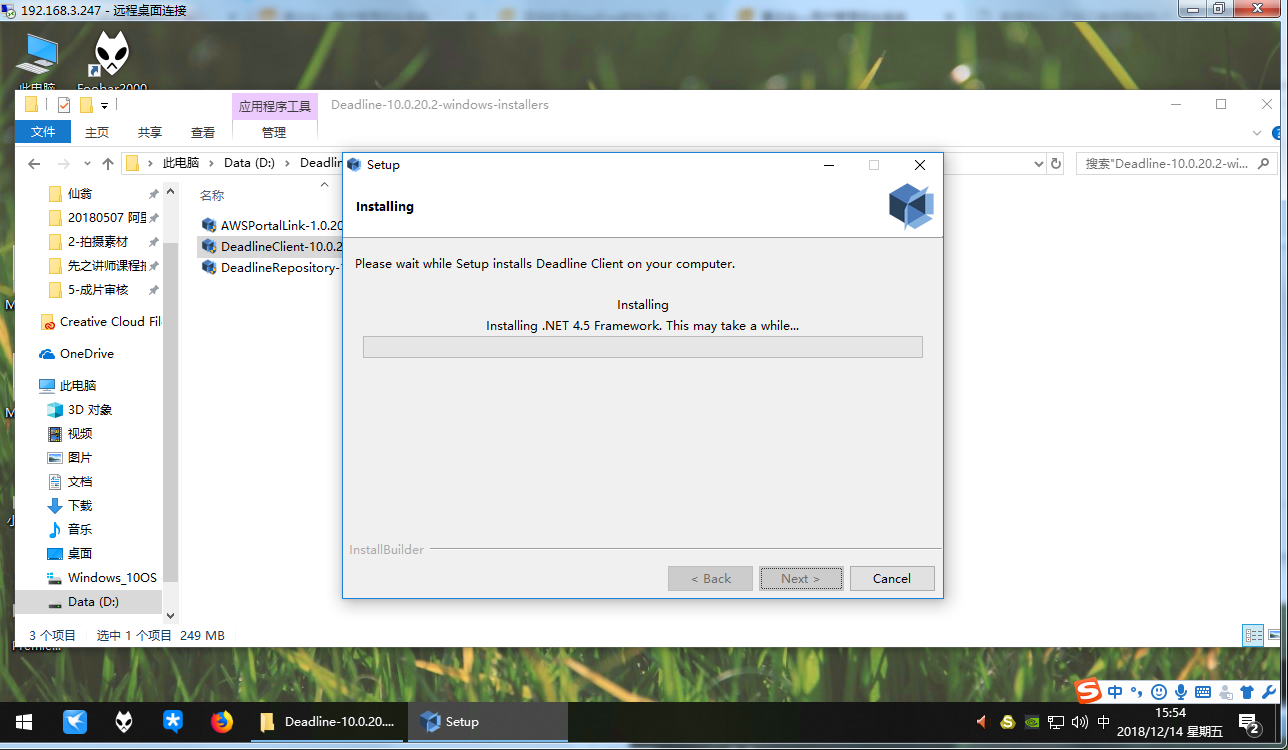
Task: Expand the recent locations dropdown arrow
Action: pyautogui.click(x=86, y=164)
